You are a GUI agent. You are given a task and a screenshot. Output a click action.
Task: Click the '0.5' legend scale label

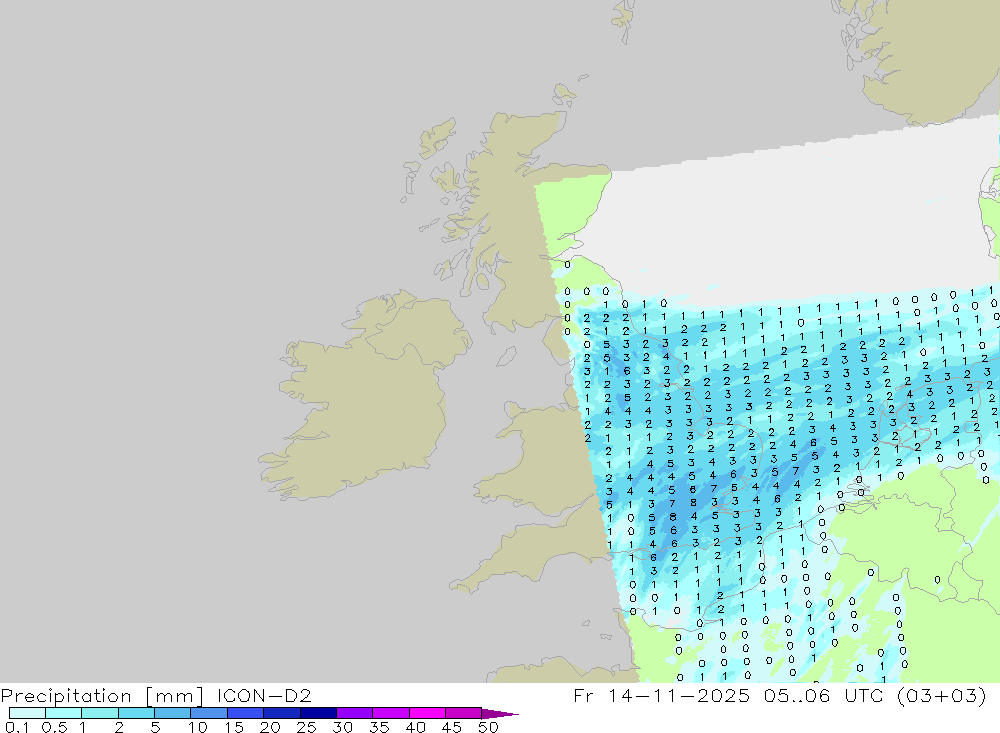click(54, 727)
